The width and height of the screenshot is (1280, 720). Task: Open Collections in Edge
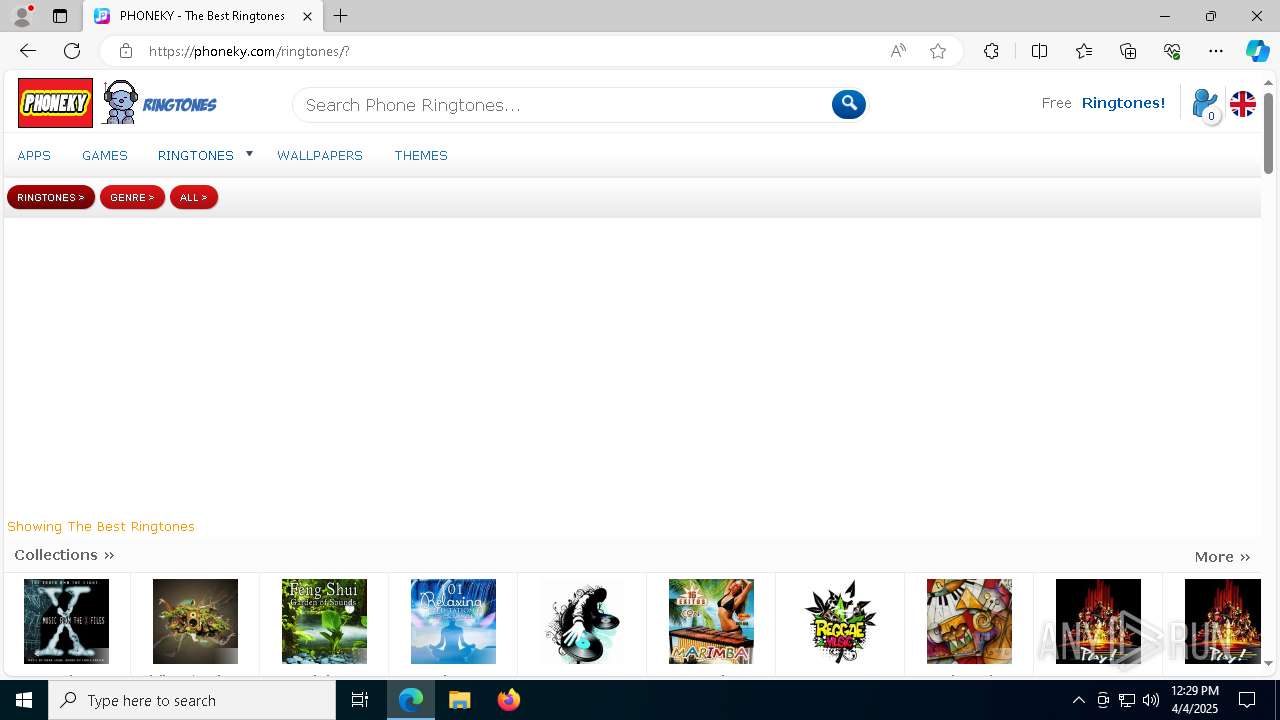(x=1128, y=51)
